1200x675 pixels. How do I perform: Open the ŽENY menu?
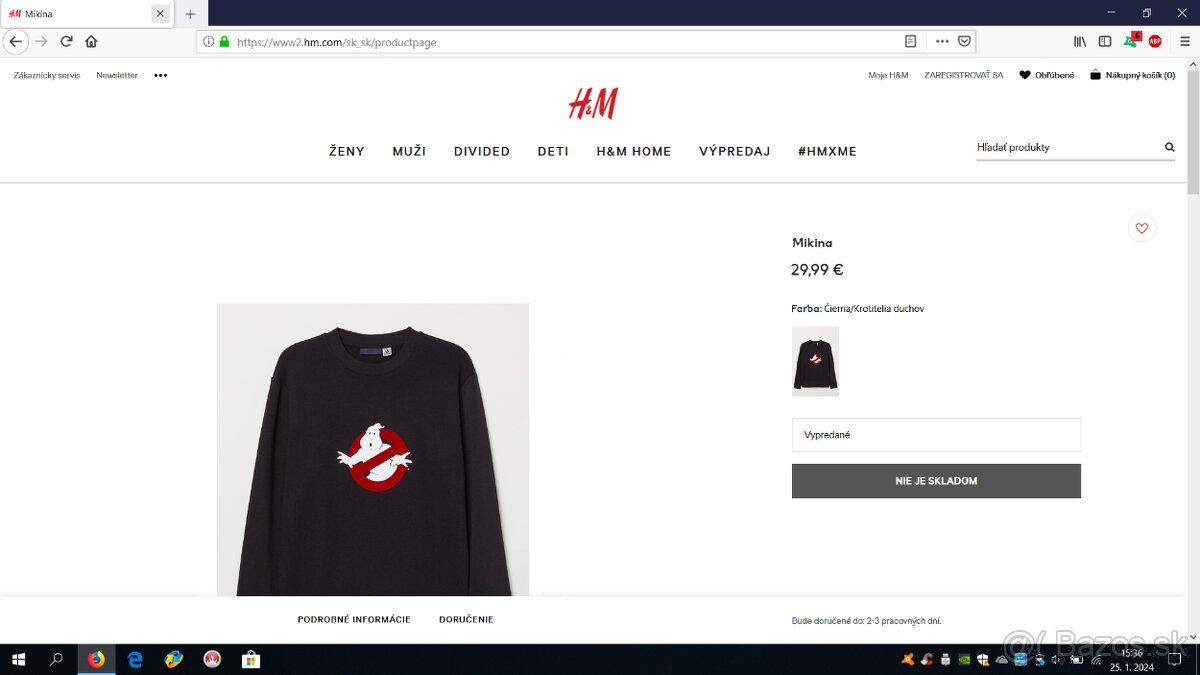coord(347,151)
